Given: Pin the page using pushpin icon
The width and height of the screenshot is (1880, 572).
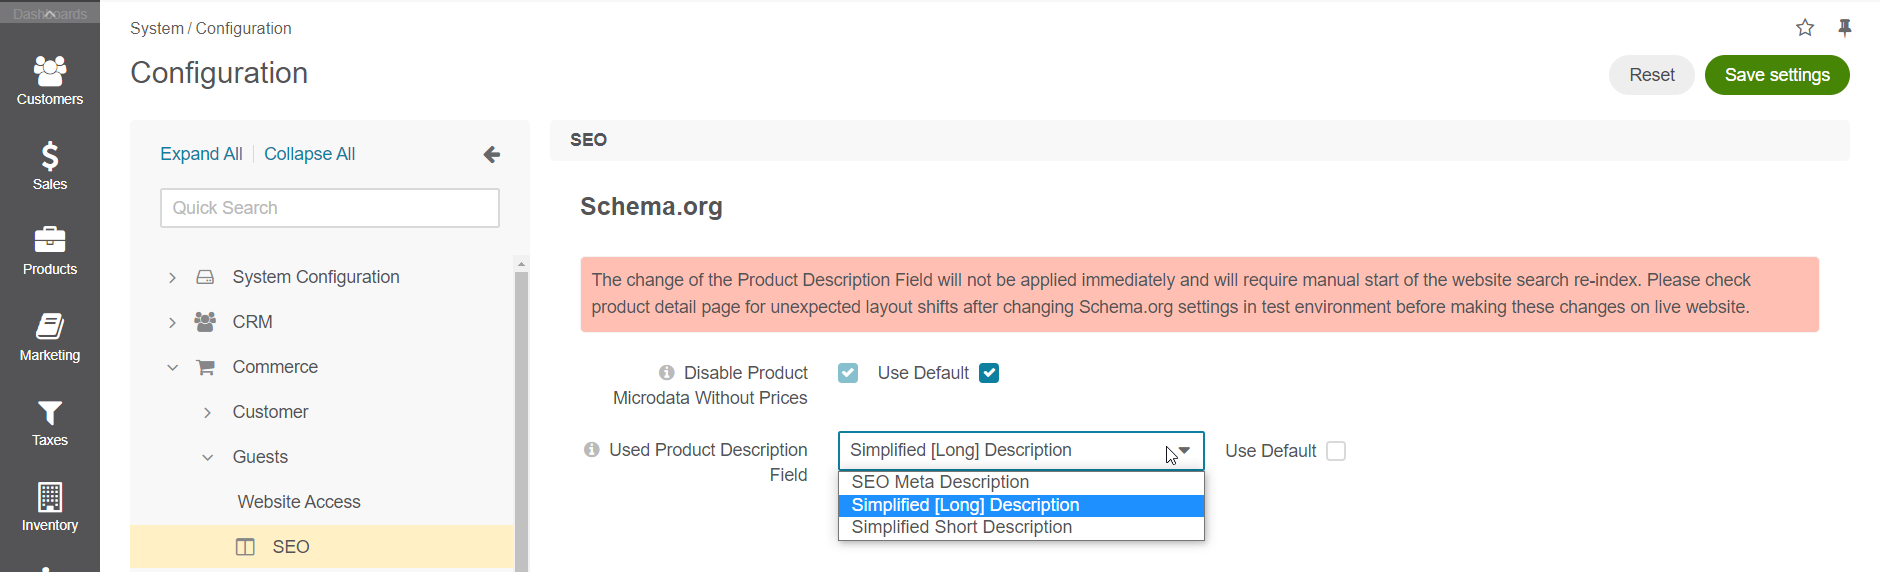Looking at the screenshot, I should pos(1845,28).
